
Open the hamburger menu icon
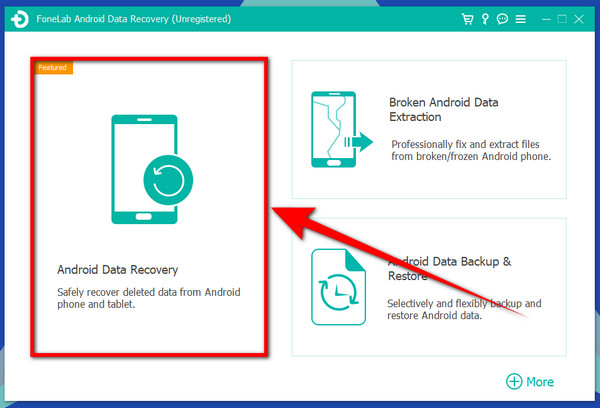click(520, 19)
